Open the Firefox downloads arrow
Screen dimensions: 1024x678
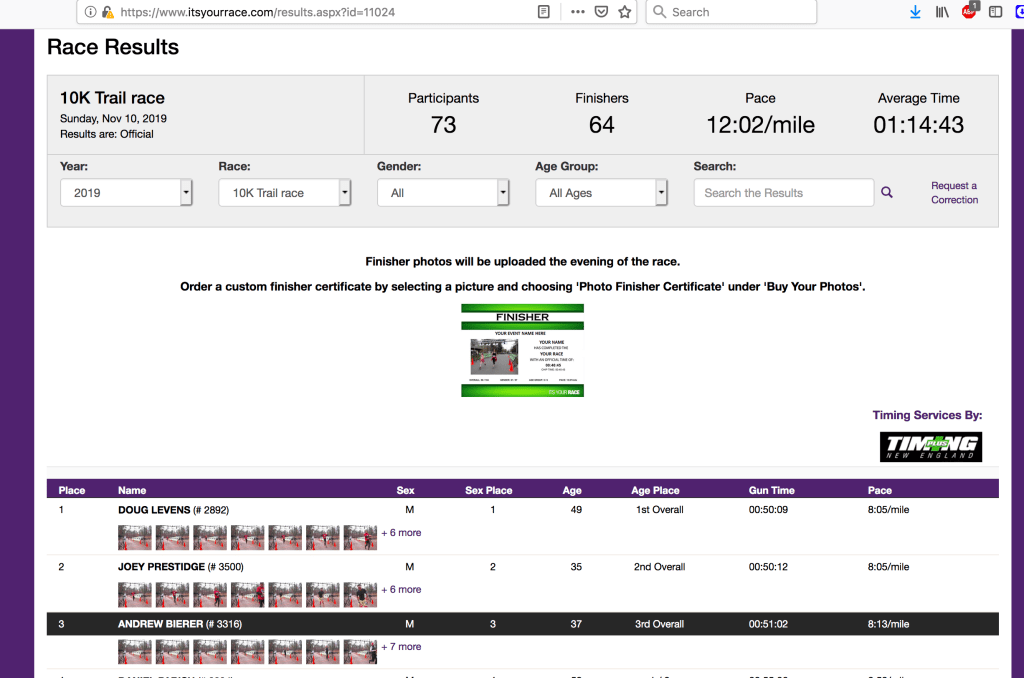915,12
